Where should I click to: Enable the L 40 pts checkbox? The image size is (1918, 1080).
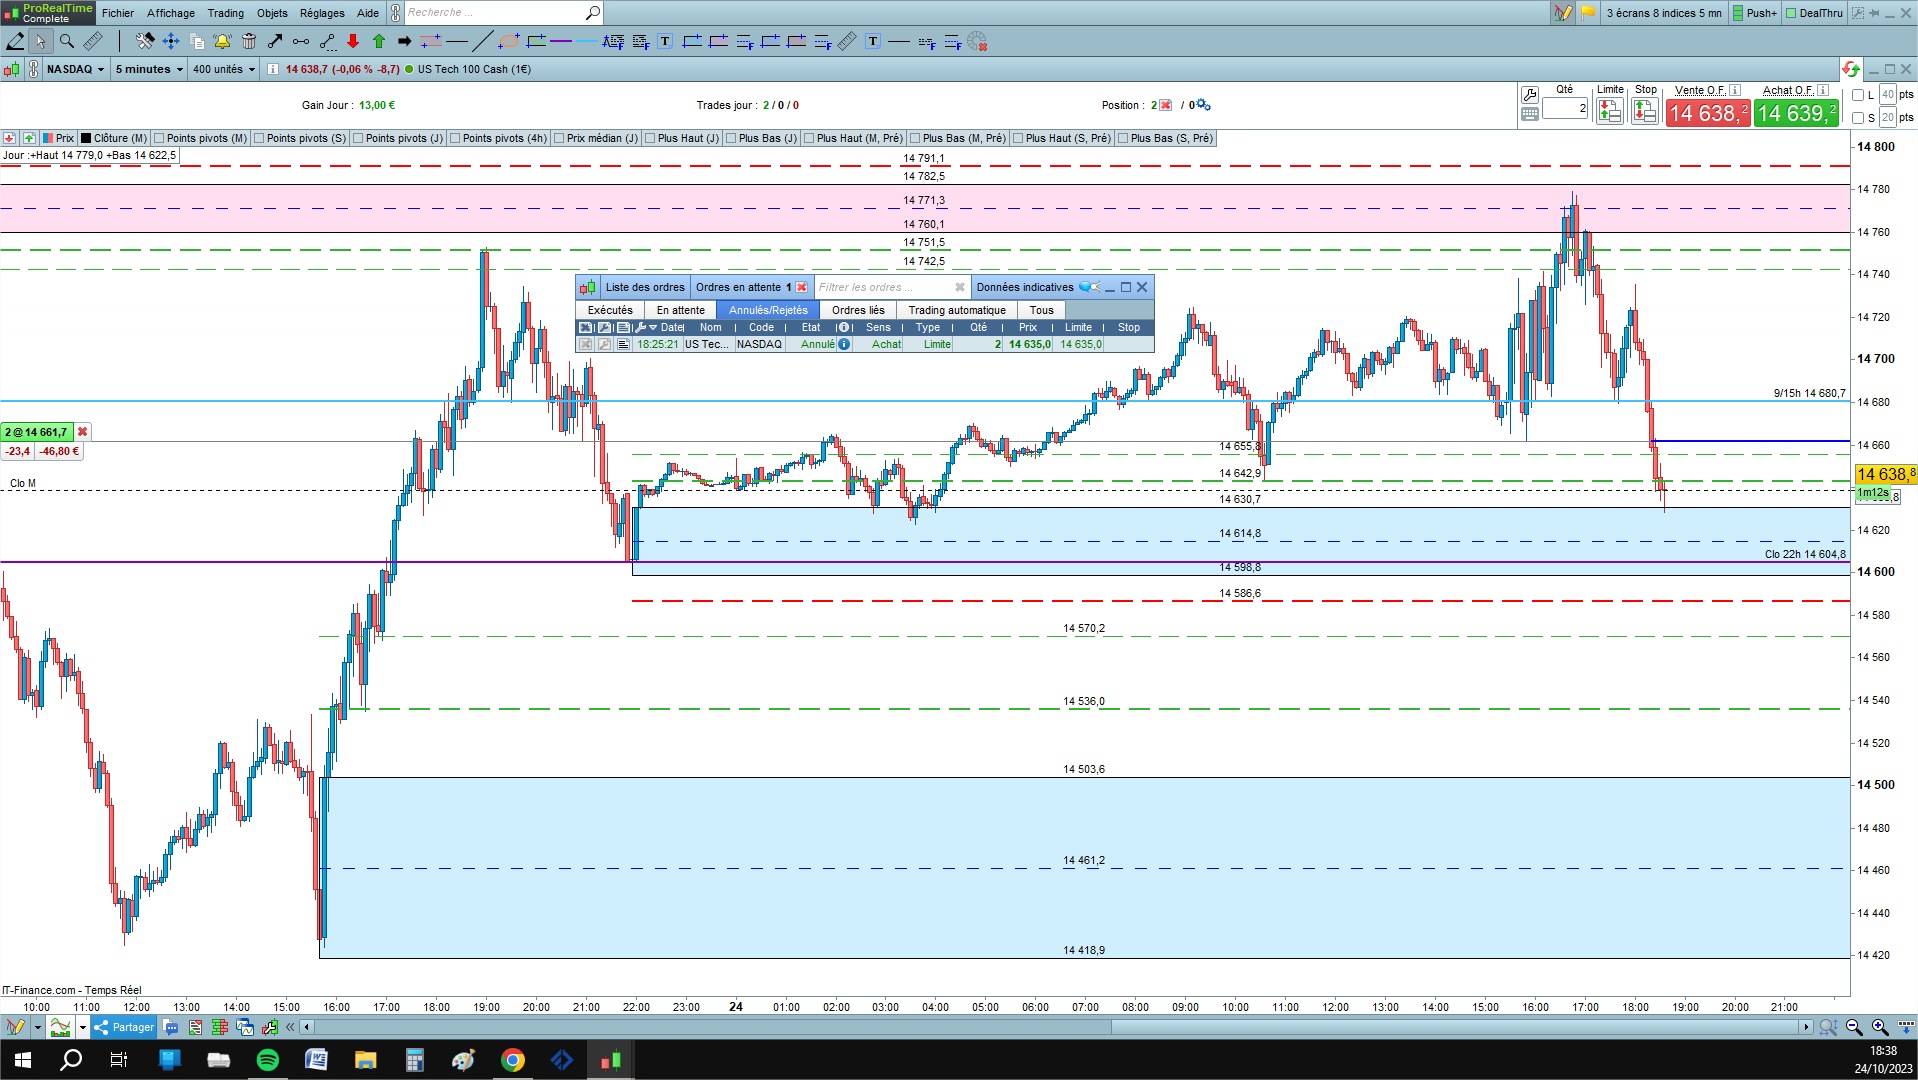[x=1857, y=95]
